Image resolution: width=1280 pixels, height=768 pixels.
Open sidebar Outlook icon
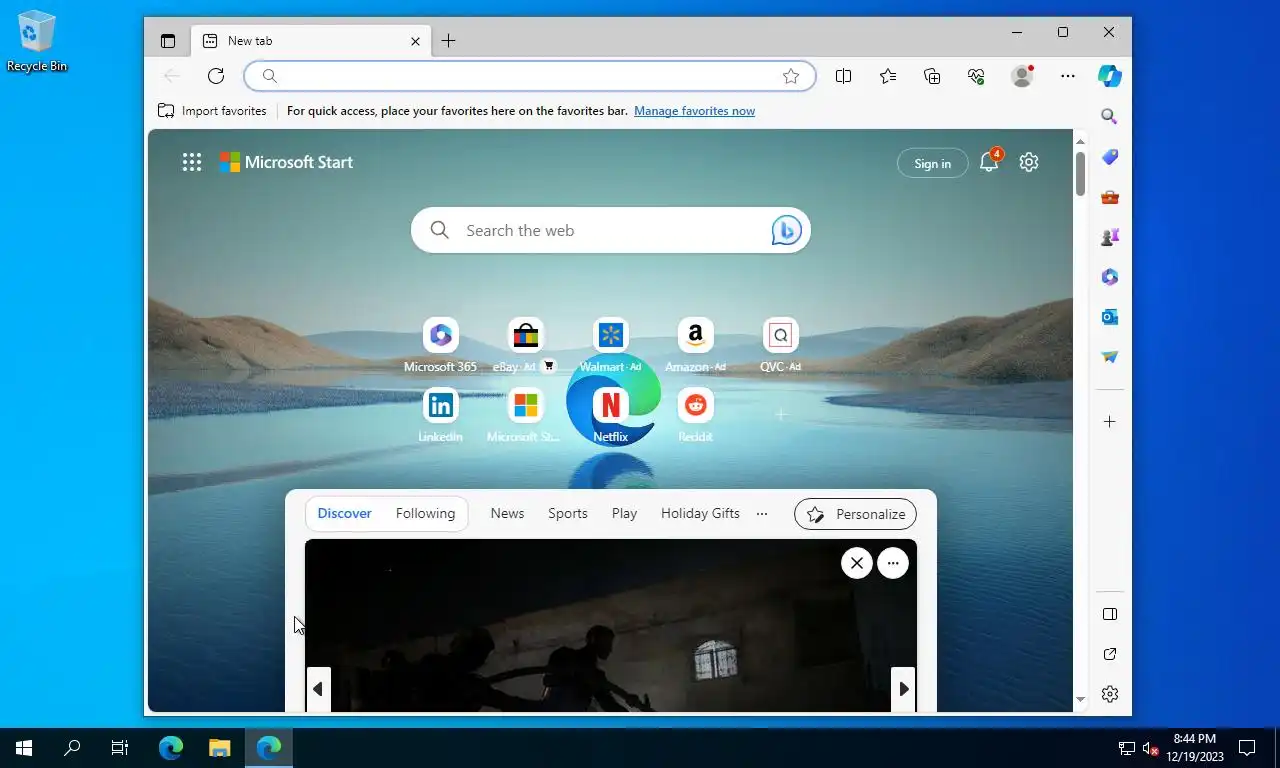tap(1109, 317)
